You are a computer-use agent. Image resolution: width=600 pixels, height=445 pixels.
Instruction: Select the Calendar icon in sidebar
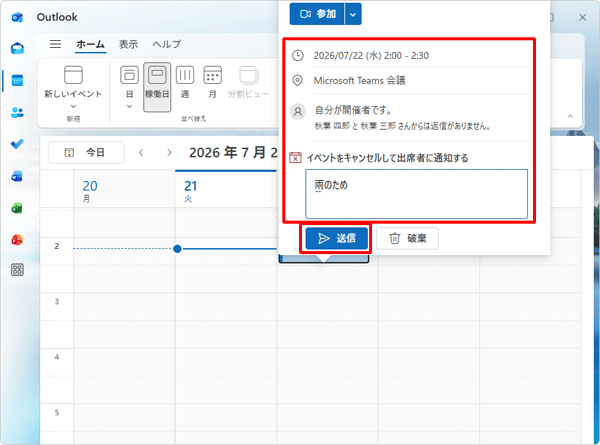pyautogui.click(x=17, y=80)
